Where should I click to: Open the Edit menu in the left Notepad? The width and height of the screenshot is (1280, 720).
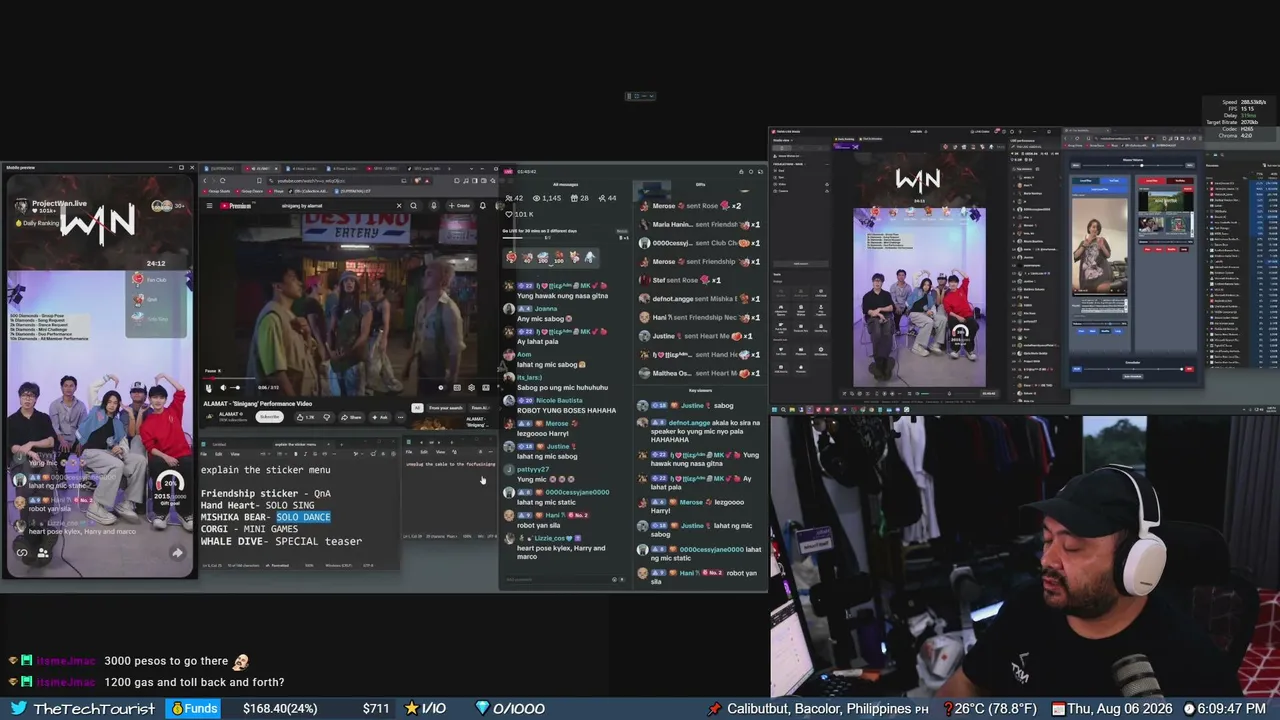point(221,454)
